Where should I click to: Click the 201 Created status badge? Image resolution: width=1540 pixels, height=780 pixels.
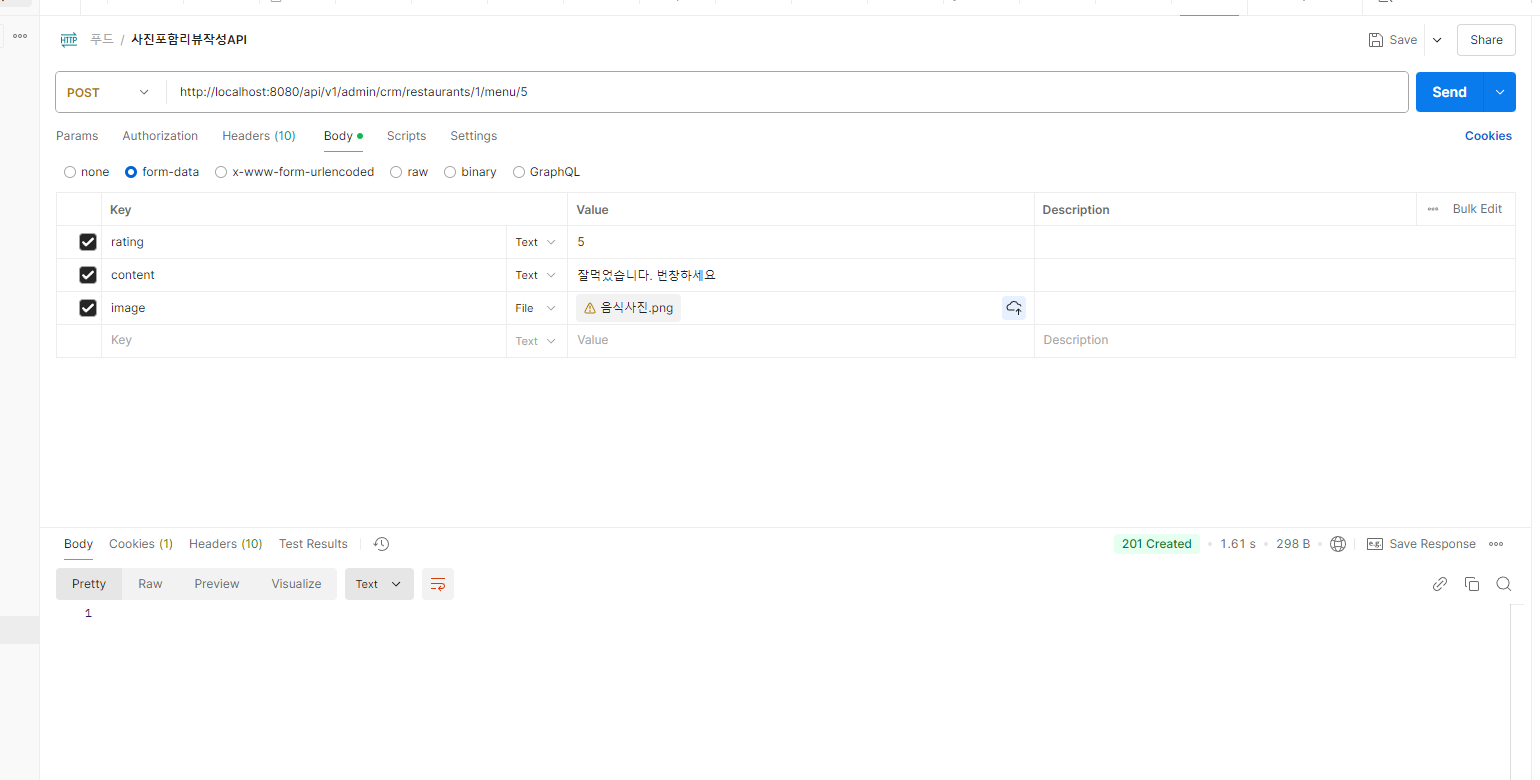point(1157,544)
